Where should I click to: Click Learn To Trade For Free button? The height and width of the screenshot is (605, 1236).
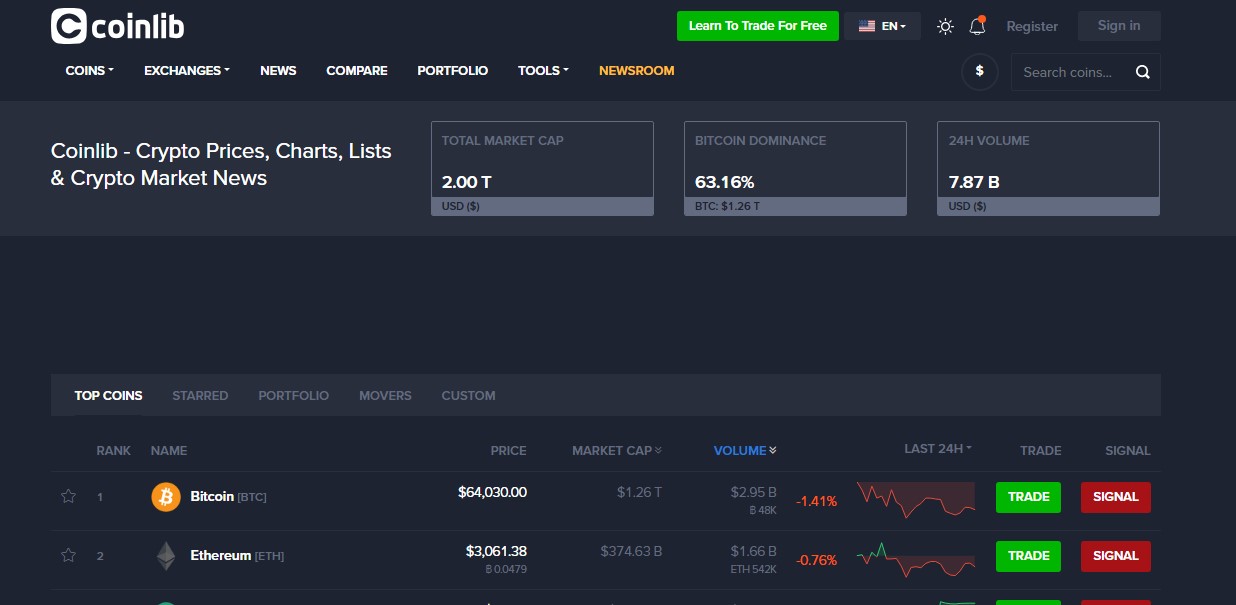click(758, 26)
